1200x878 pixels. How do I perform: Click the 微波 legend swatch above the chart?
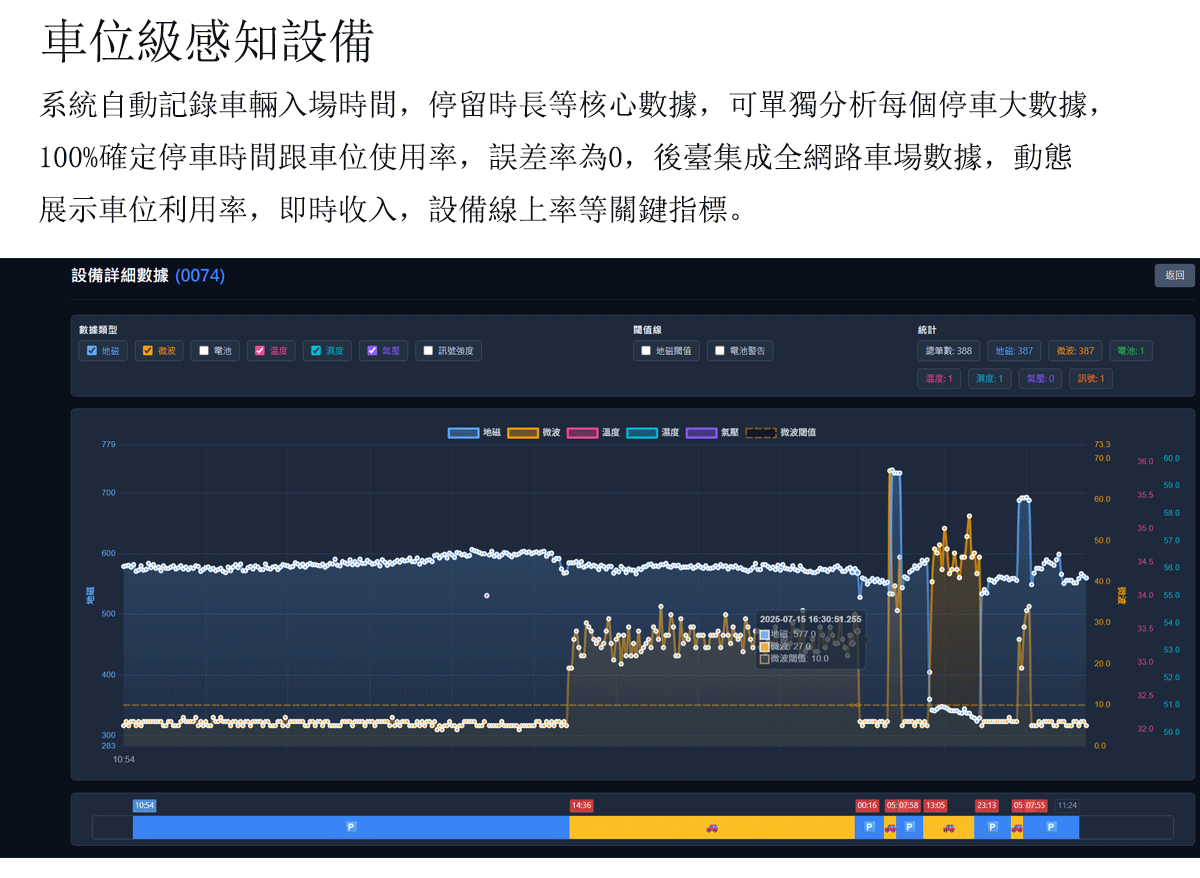pyautogui.click(x=523, y=433)
